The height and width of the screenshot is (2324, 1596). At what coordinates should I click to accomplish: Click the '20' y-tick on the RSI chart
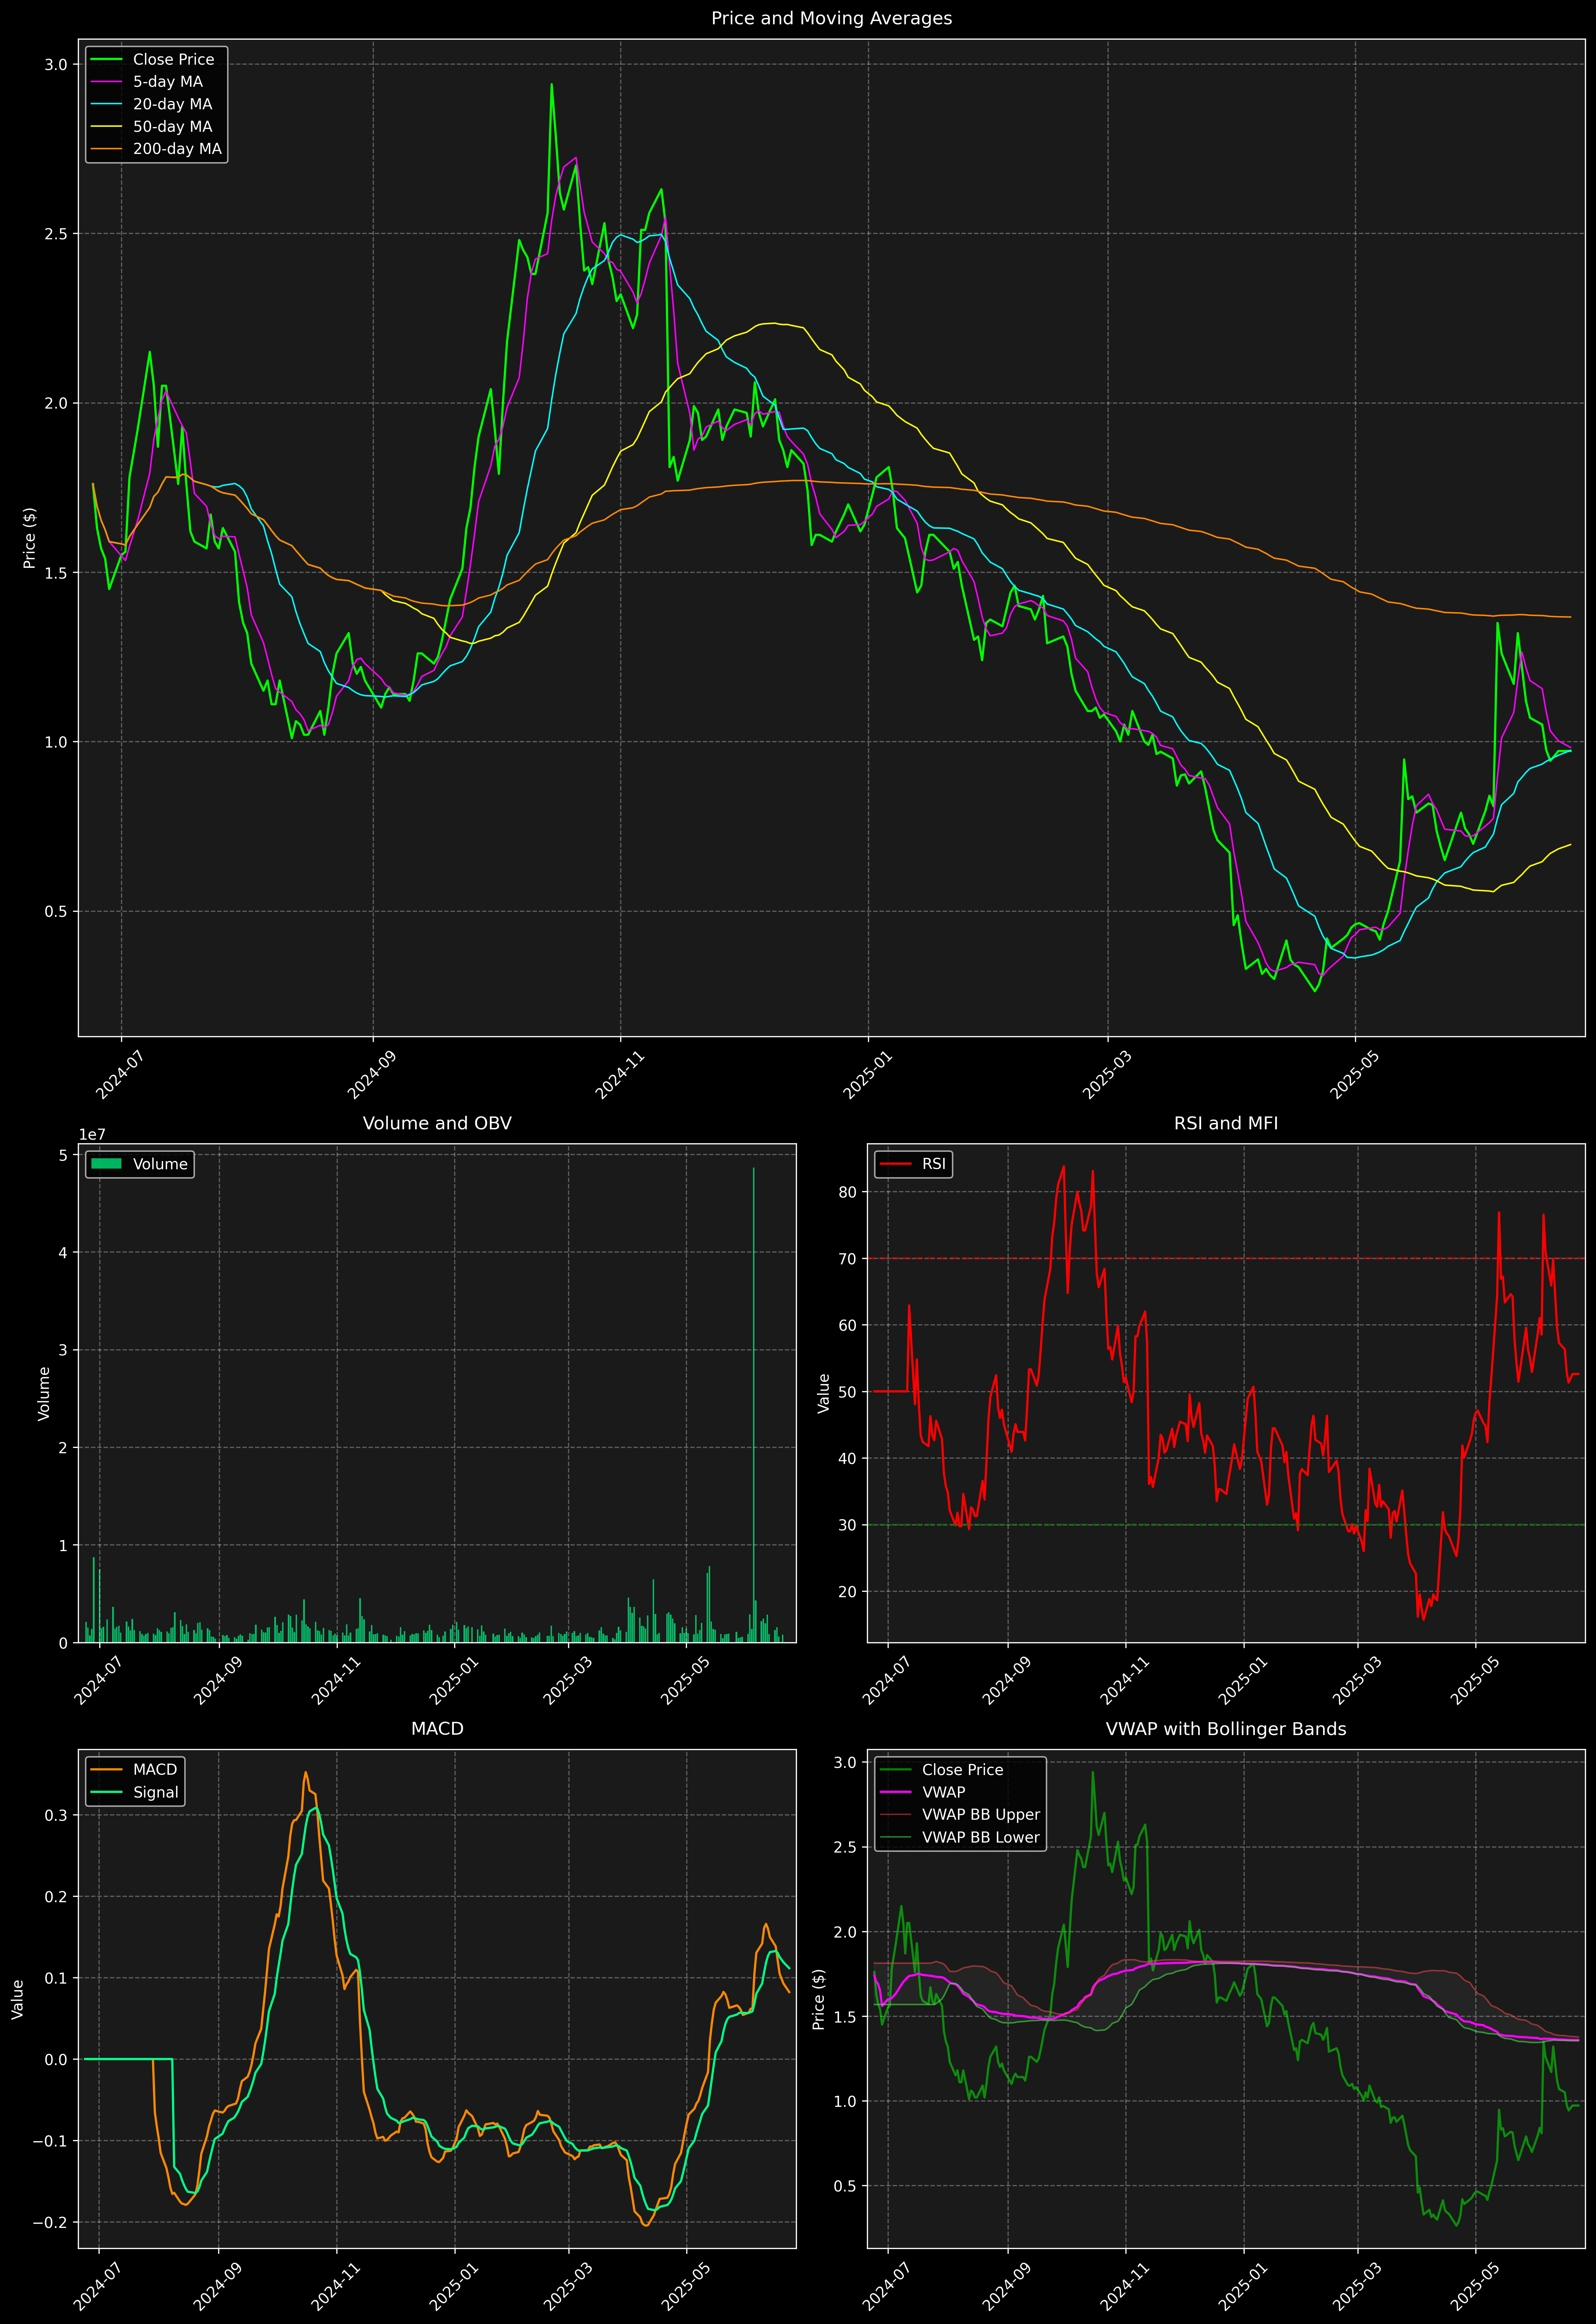pos(848,1592)
